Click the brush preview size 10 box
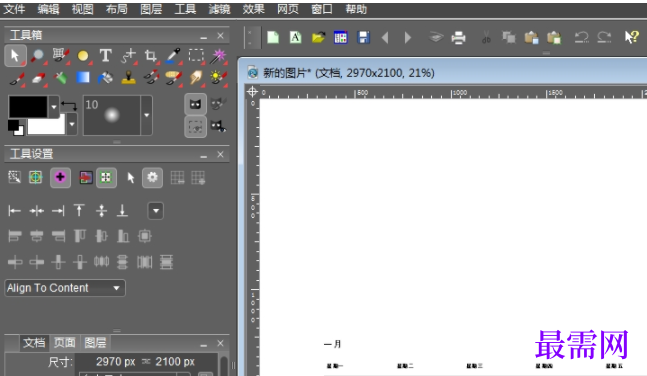Image resolution: width=647 pixels, height=376 pixels. [x=112, y=116]
